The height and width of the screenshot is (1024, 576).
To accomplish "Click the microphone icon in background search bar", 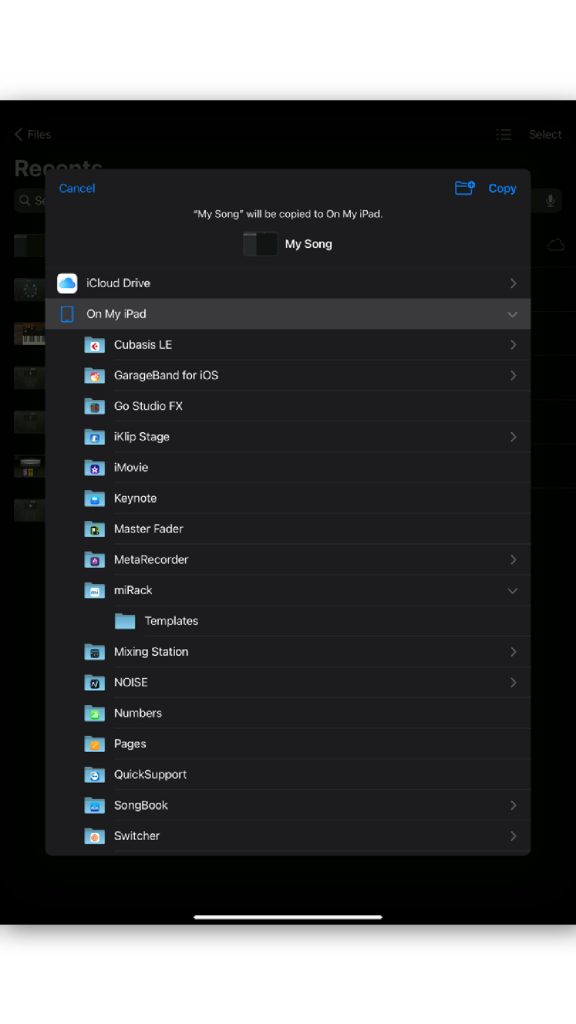I will [x=551, y=200].
